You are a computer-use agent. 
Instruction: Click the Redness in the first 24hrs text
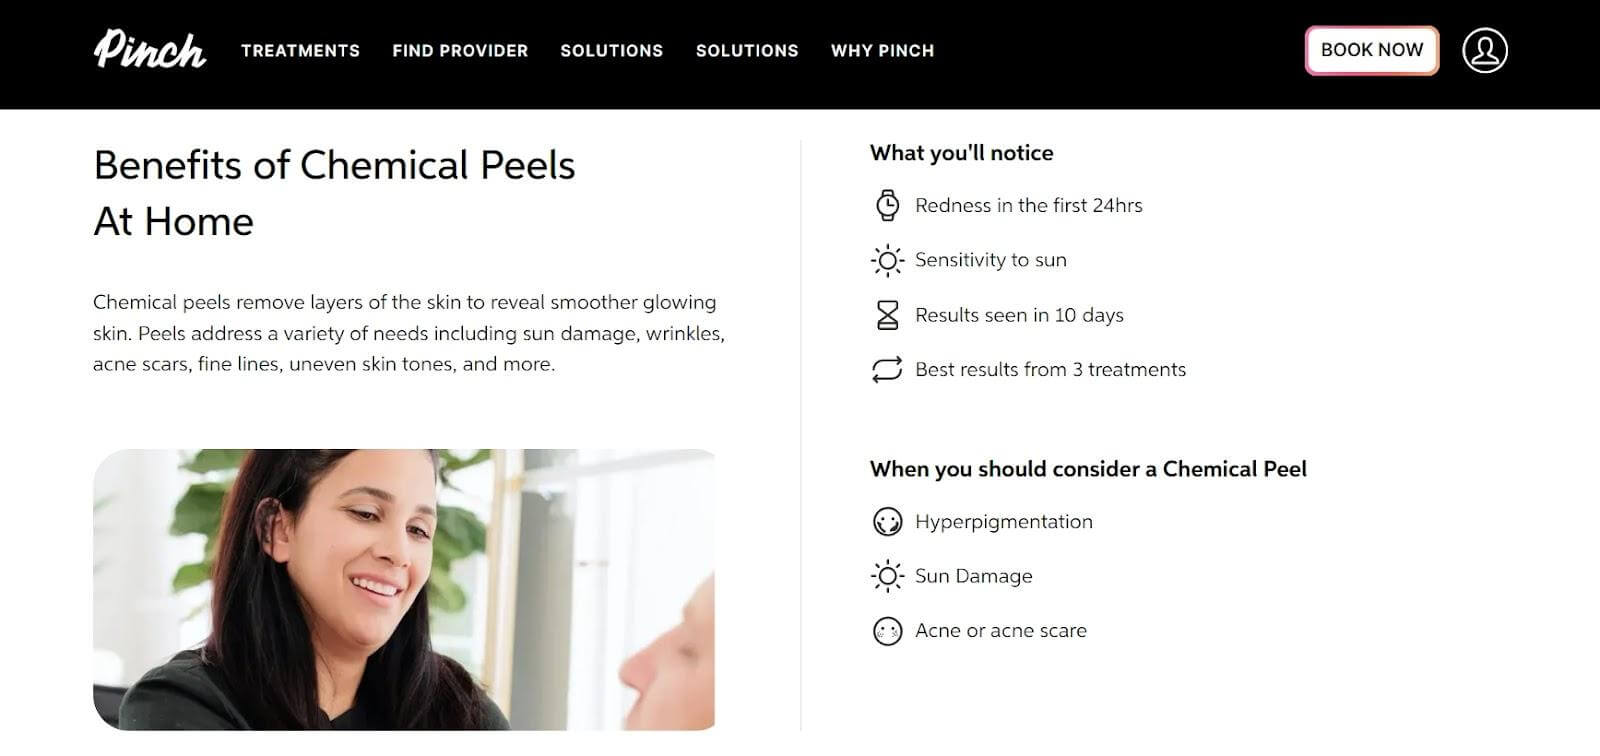click(1028, 205)
